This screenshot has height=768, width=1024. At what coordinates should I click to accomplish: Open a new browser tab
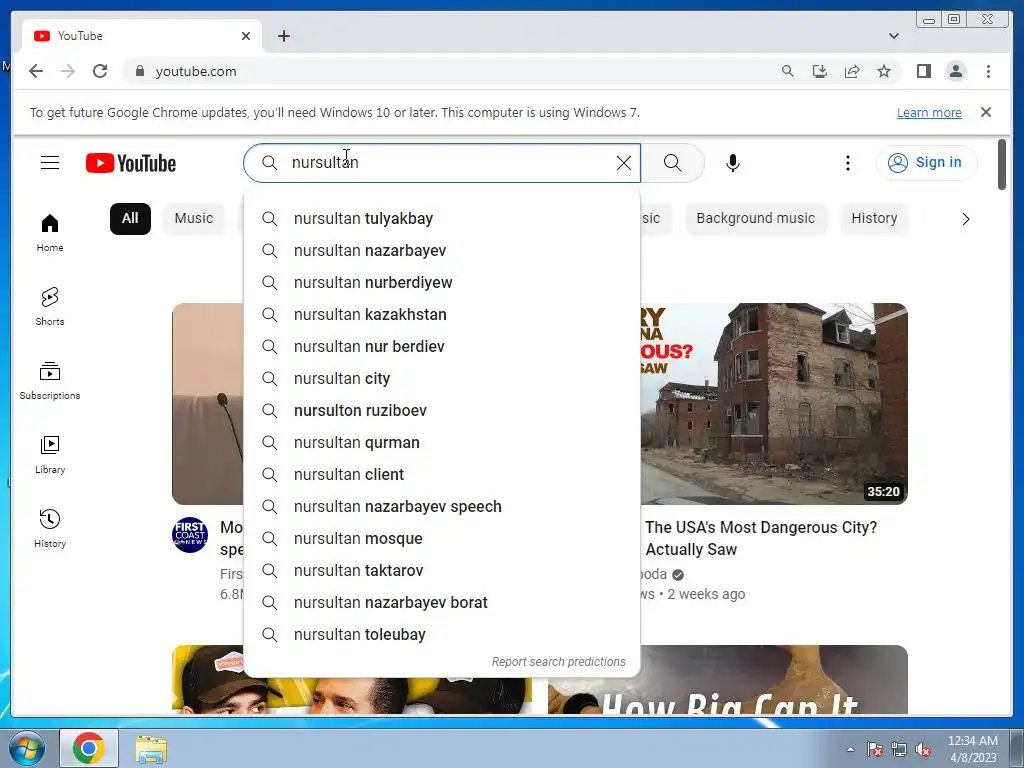tap(283, 36)
